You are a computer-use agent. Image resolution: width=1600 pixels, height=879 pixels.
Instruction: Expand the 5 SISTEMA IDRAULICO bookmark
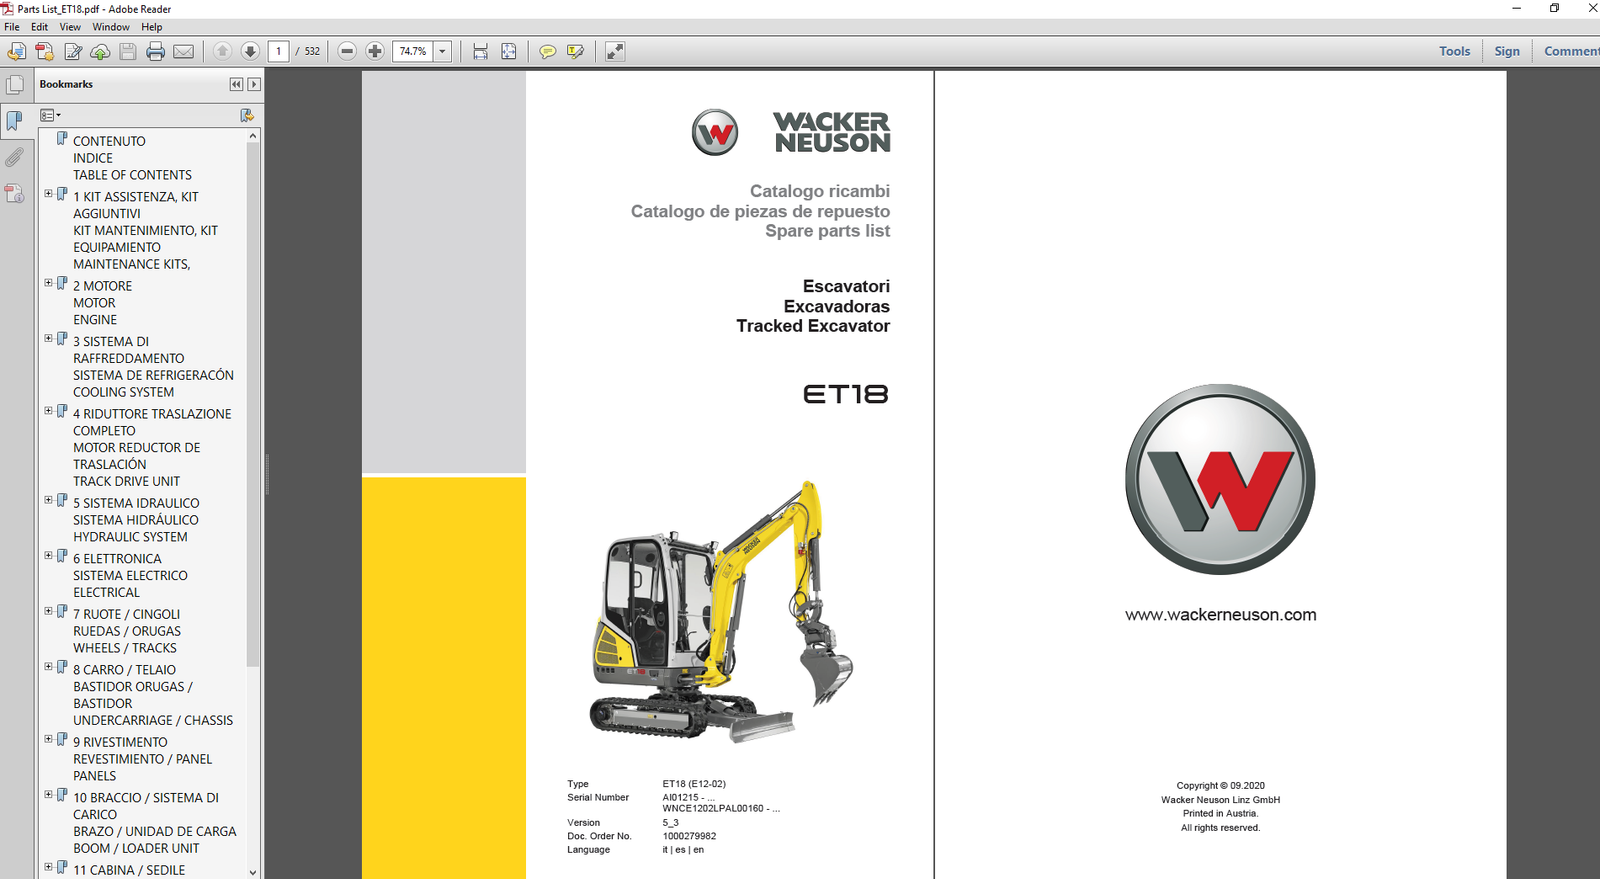pos(48,500)
